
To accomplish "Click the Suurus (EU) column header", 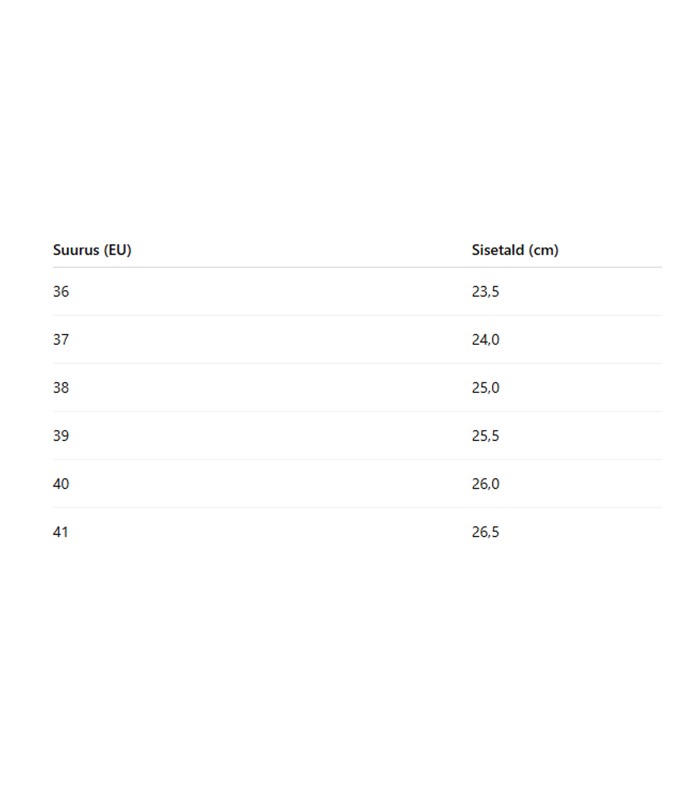I will point(92,250).
